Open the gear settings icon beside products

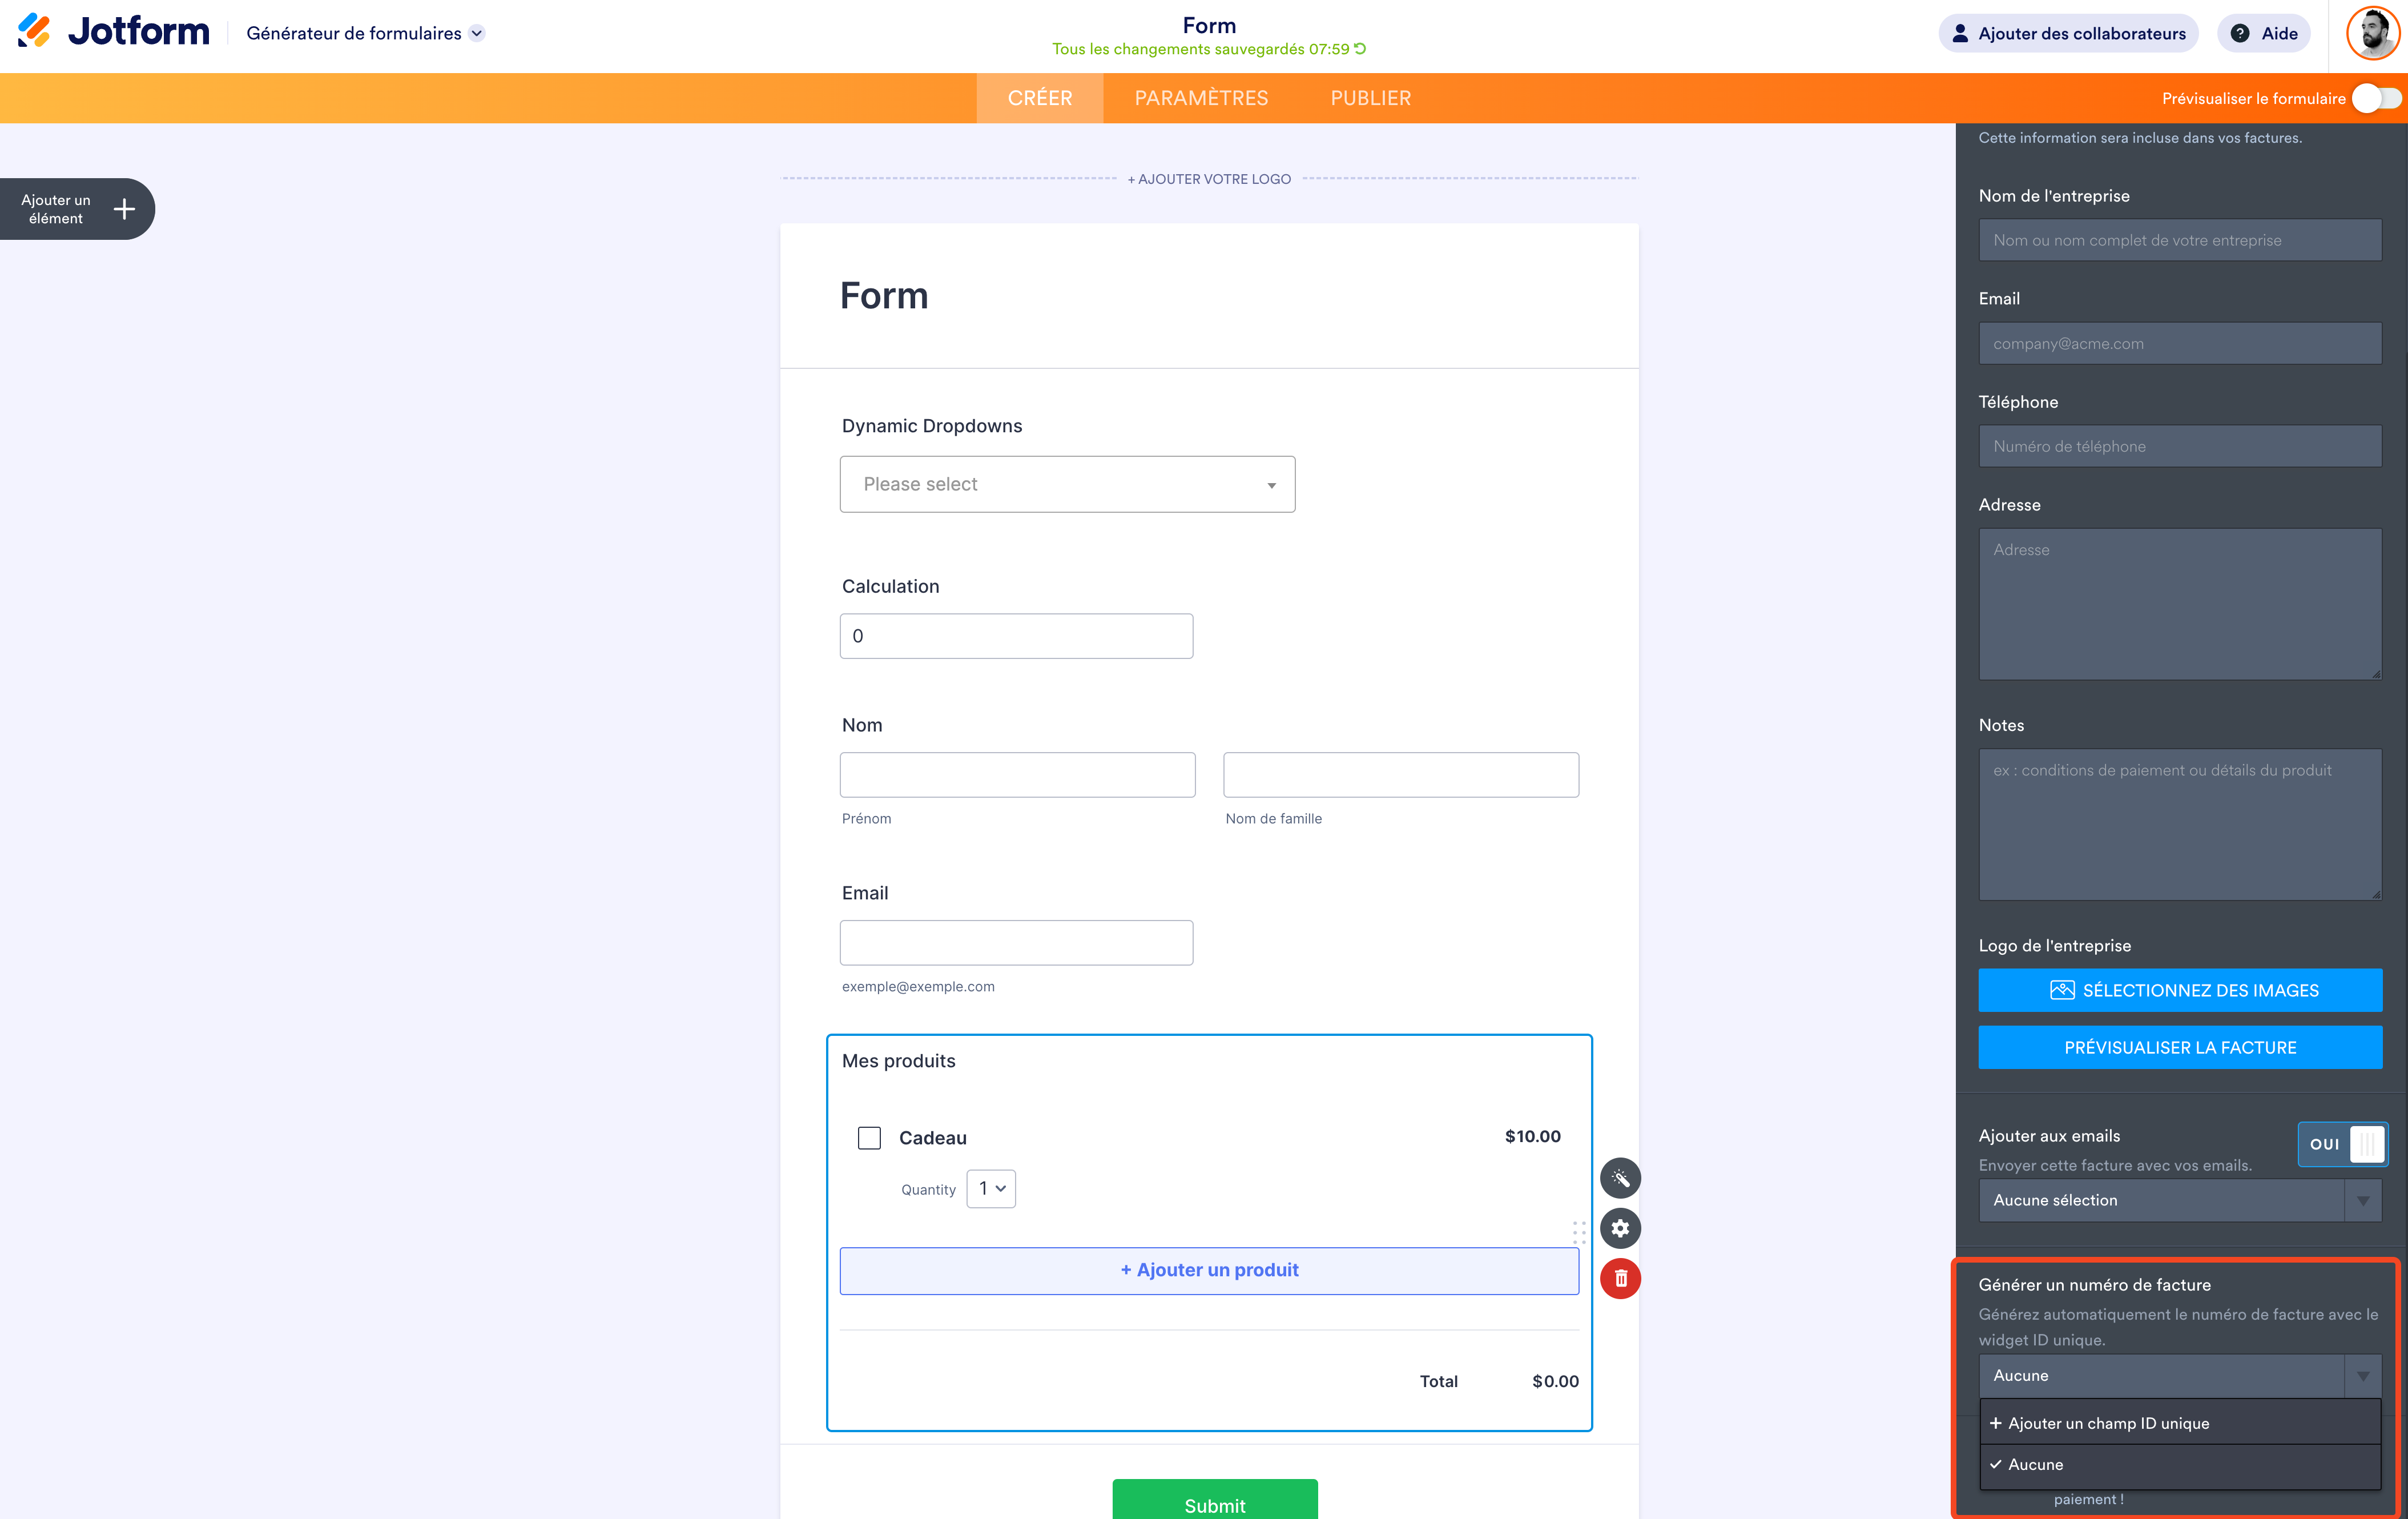click(x=1620, y=1228)
